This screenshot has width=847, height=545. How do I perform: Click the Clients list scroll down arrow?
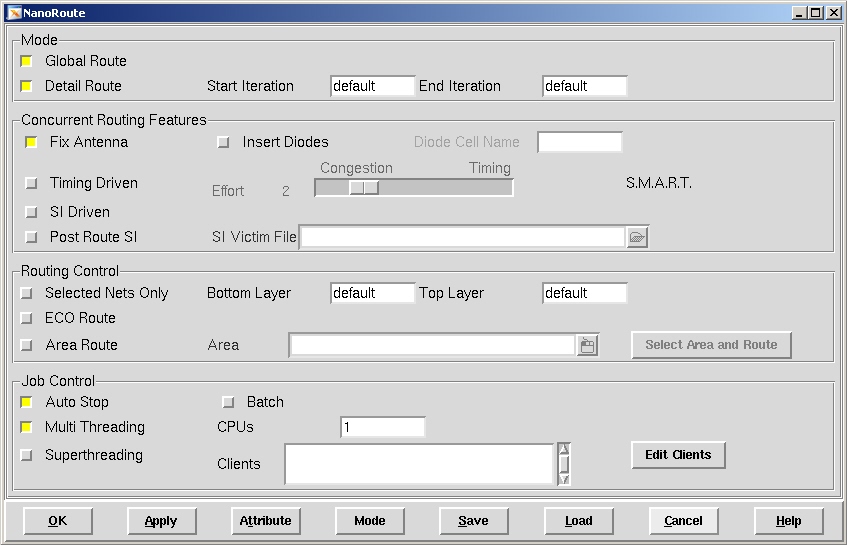point(564,479)
